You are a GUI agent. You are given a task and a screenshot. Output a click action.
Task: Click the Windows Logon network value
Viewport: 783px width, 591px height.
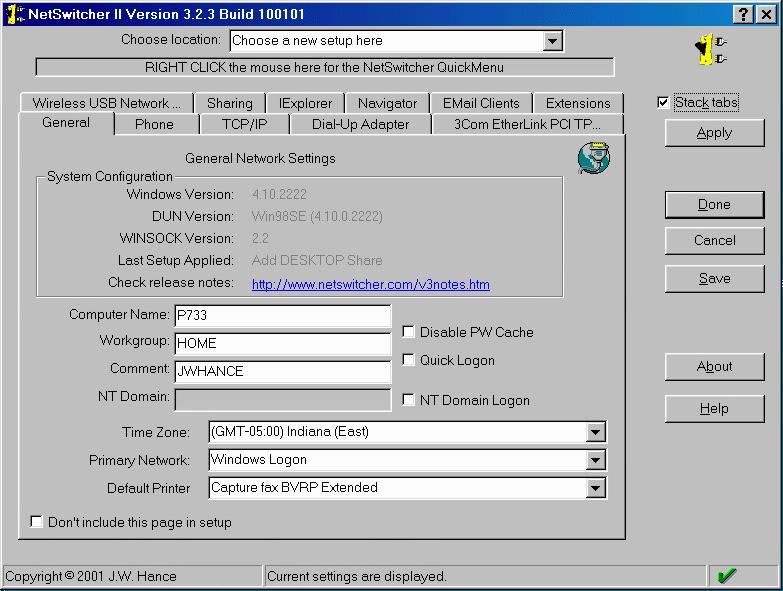pos(259,459)
